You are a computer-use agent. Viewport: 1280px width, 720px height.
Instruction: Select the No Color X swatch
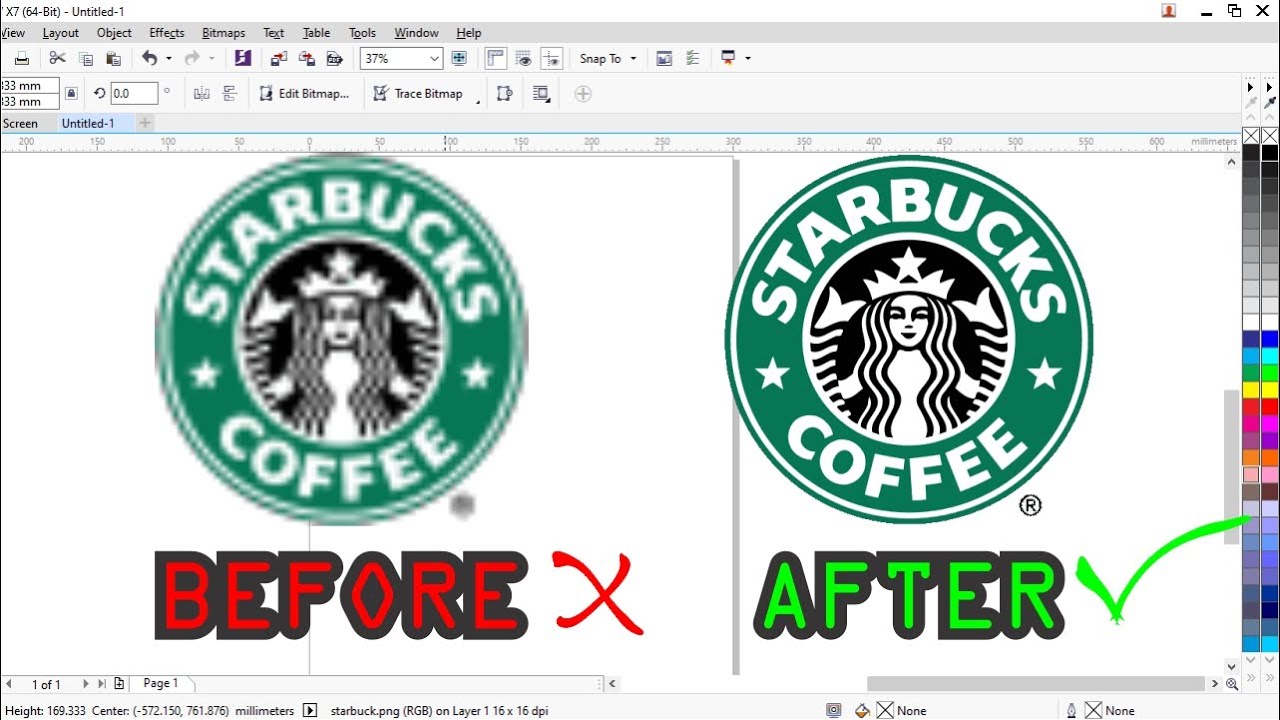1270,136
